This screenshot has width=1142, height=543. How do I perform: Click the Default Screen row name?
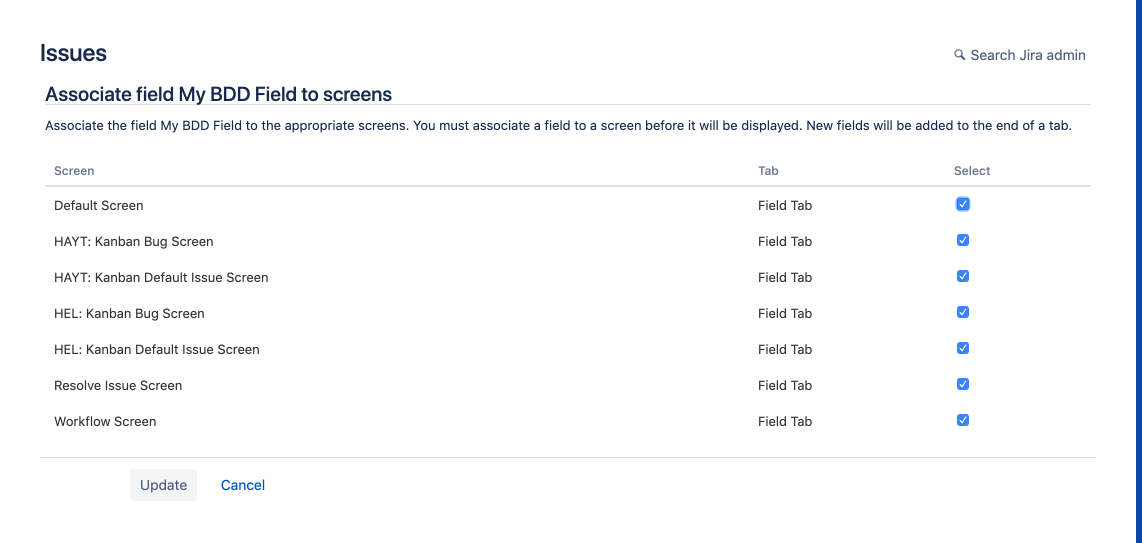tap(99, 205)
